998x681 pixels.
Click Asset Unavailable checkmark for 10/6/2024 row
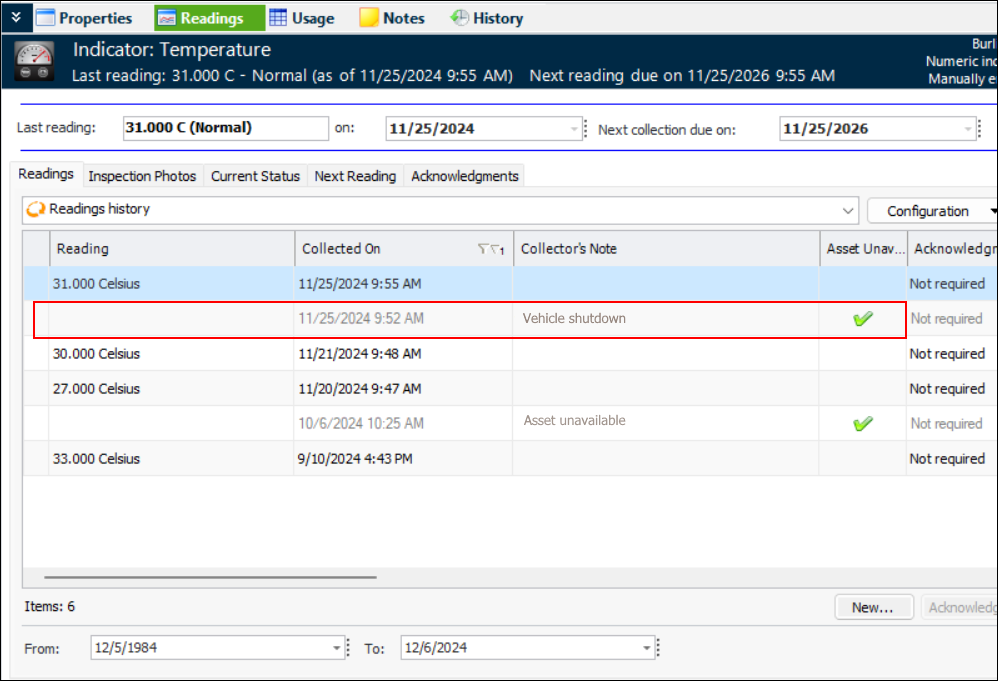862,424
